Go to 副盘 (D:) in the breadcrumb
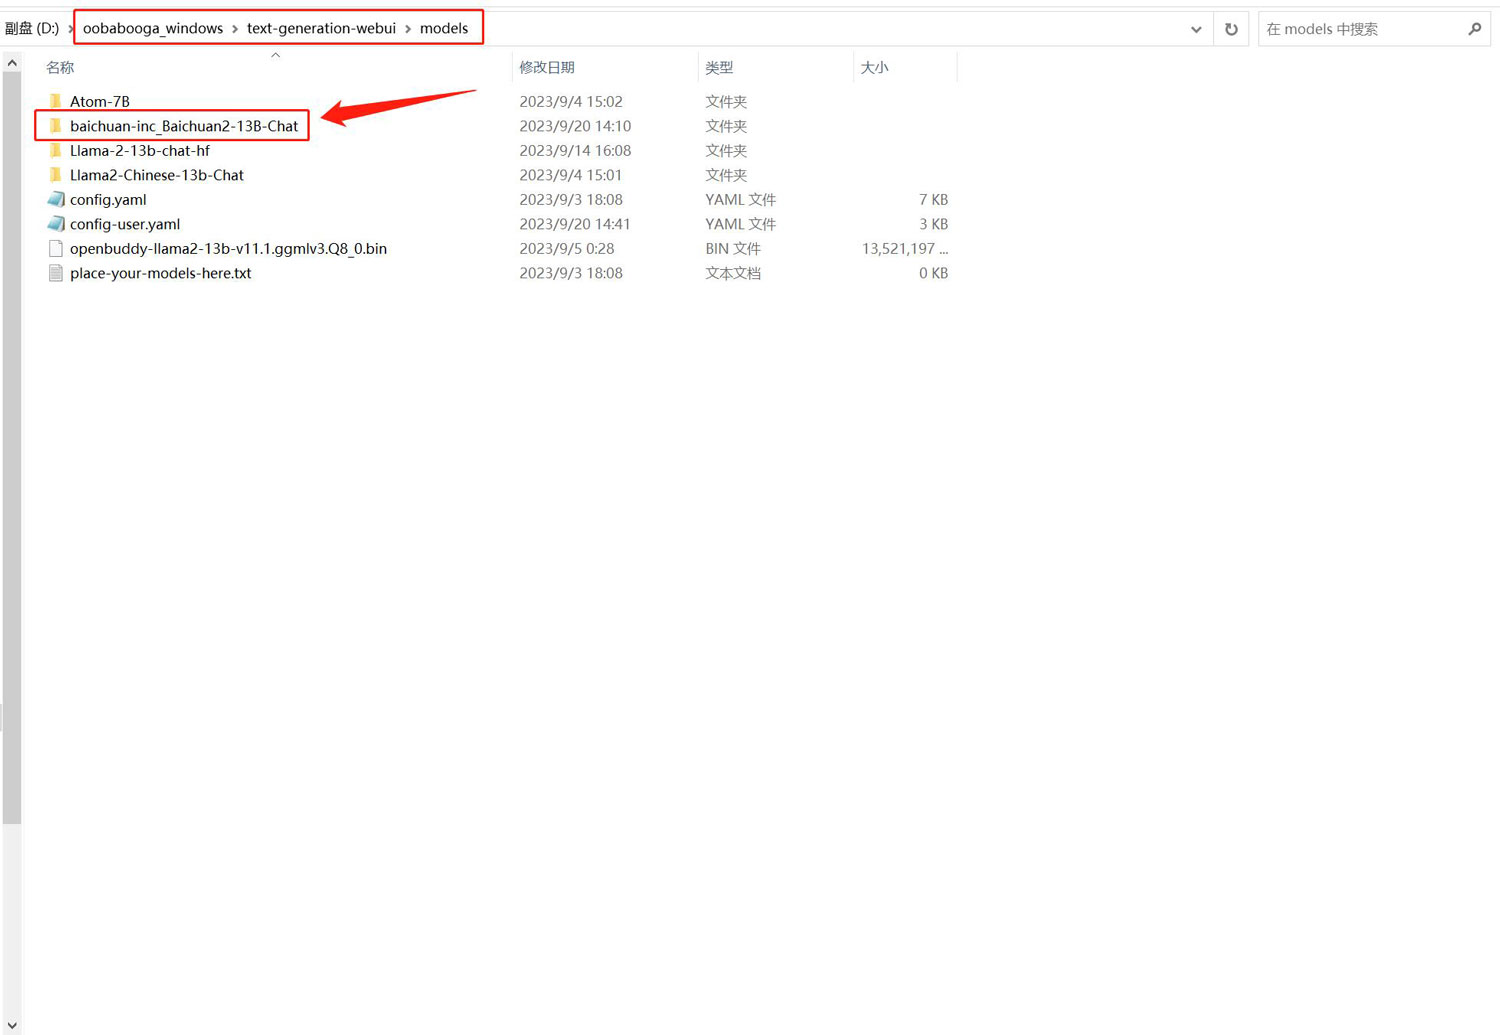The image size is (1500, 1035). click(x=32, y=28)
